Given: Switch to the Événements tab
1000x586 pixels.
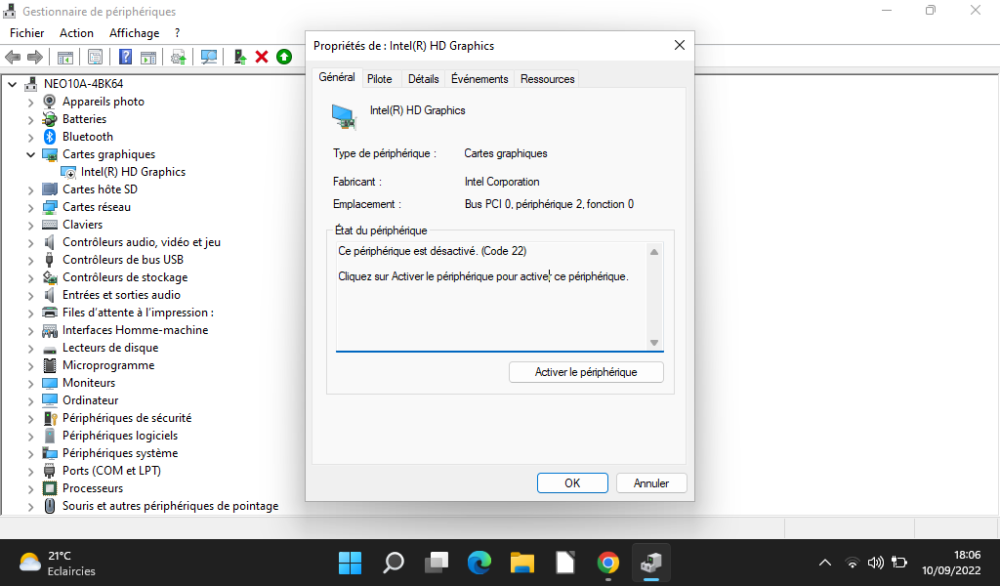Looking at the screenshot, I should tap(480, 79).
